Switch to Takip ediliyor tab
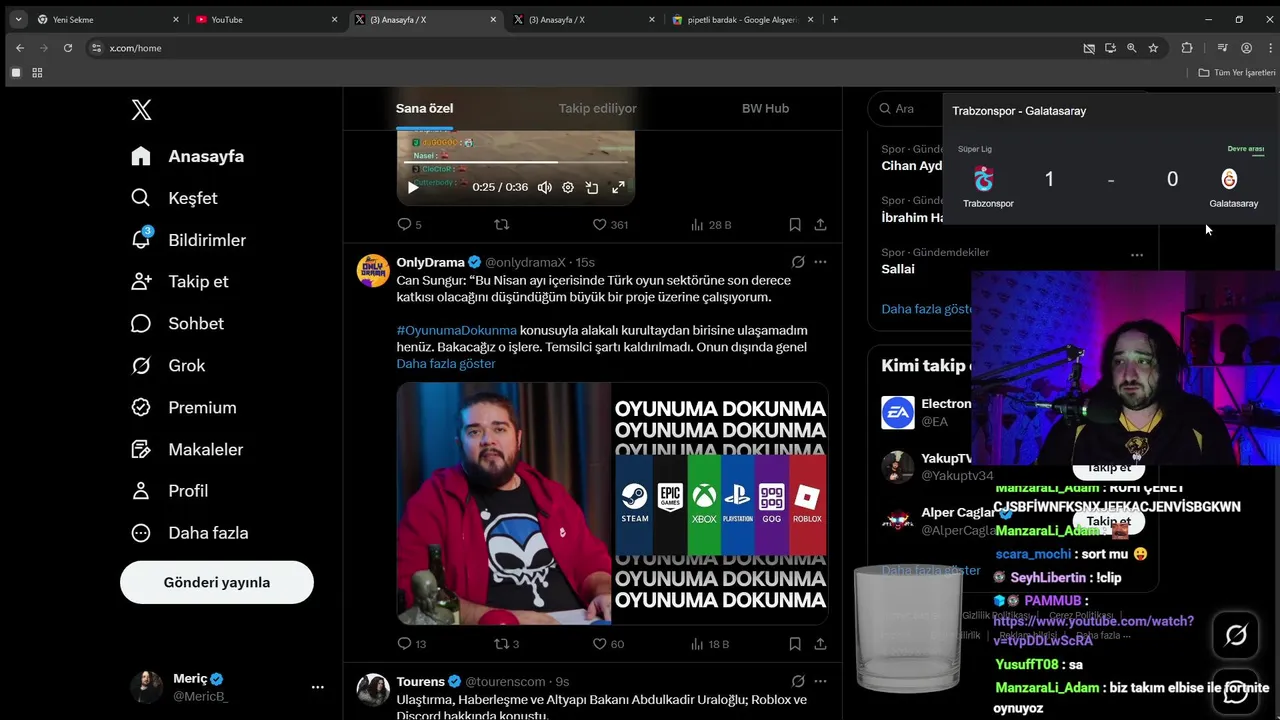1280x720 pixels. click(597, 108)
